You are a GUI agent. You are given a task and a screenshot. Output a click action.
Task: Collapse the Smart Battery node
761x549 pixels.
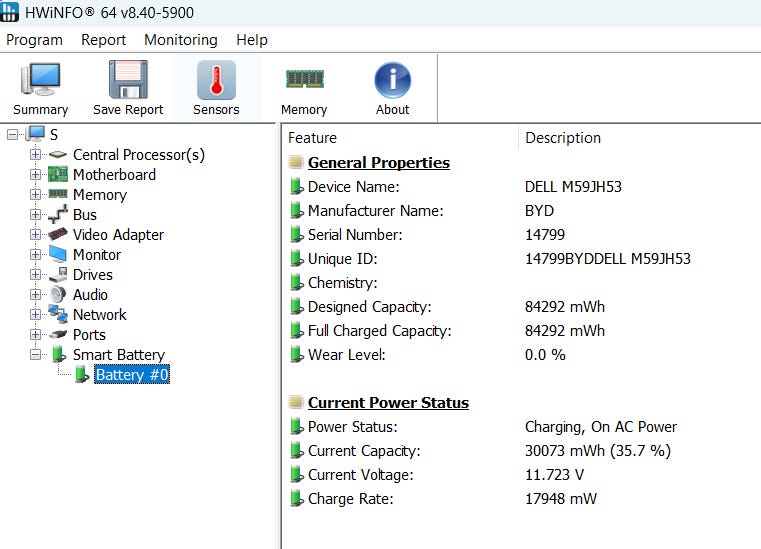pos(36,355)
